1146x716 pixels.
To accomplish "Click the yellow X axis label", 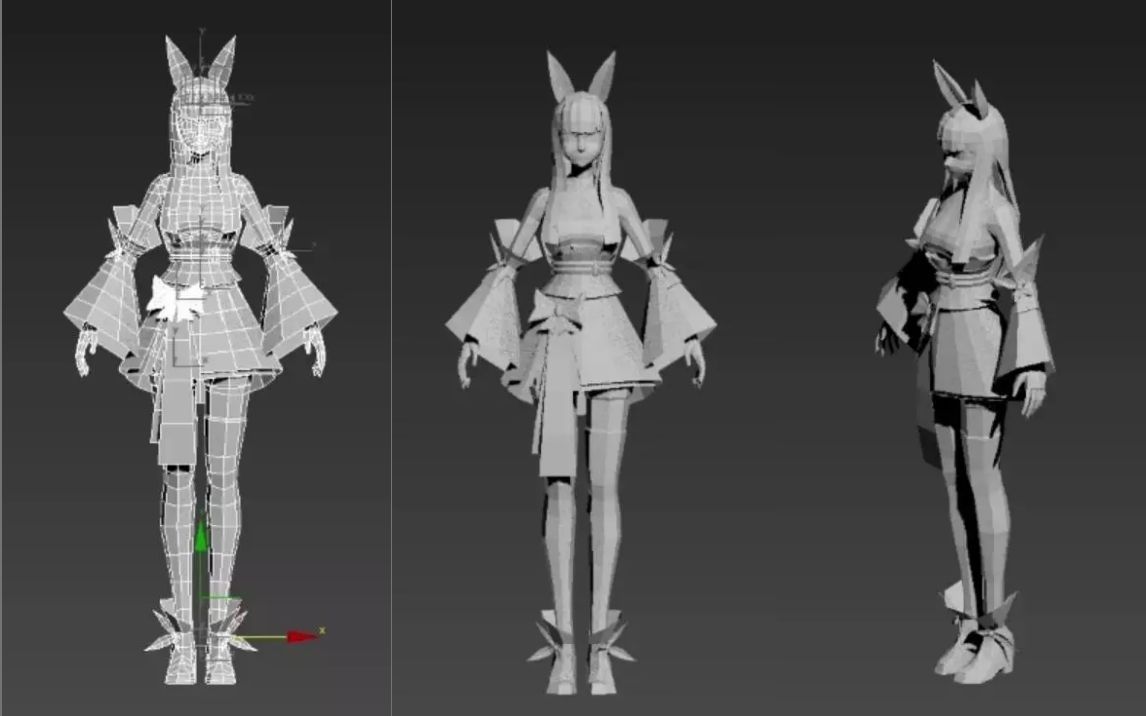I will pyautogui.click(x=321, y=628).
